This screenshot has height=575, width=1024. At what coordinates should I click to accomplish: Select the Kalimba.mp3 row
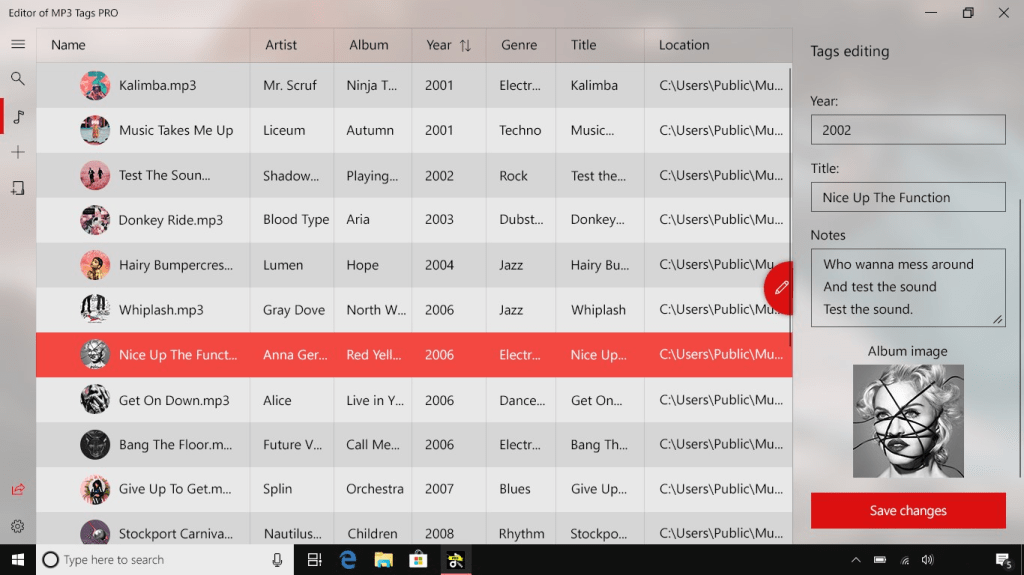[157, 86]
